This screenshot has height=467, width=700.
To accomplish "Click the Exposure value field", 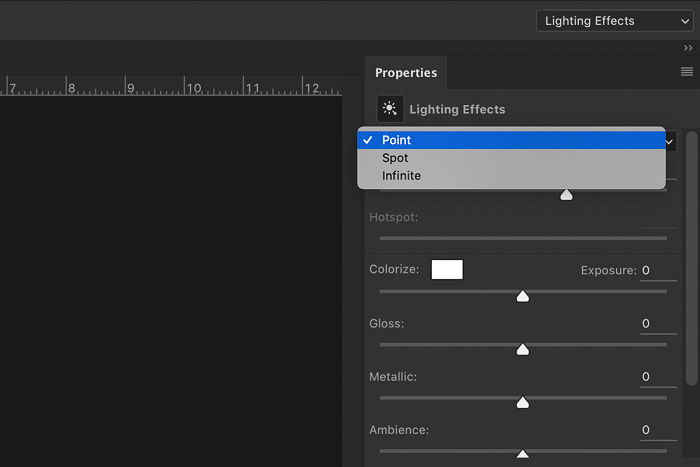I will (x=658, y=271).
